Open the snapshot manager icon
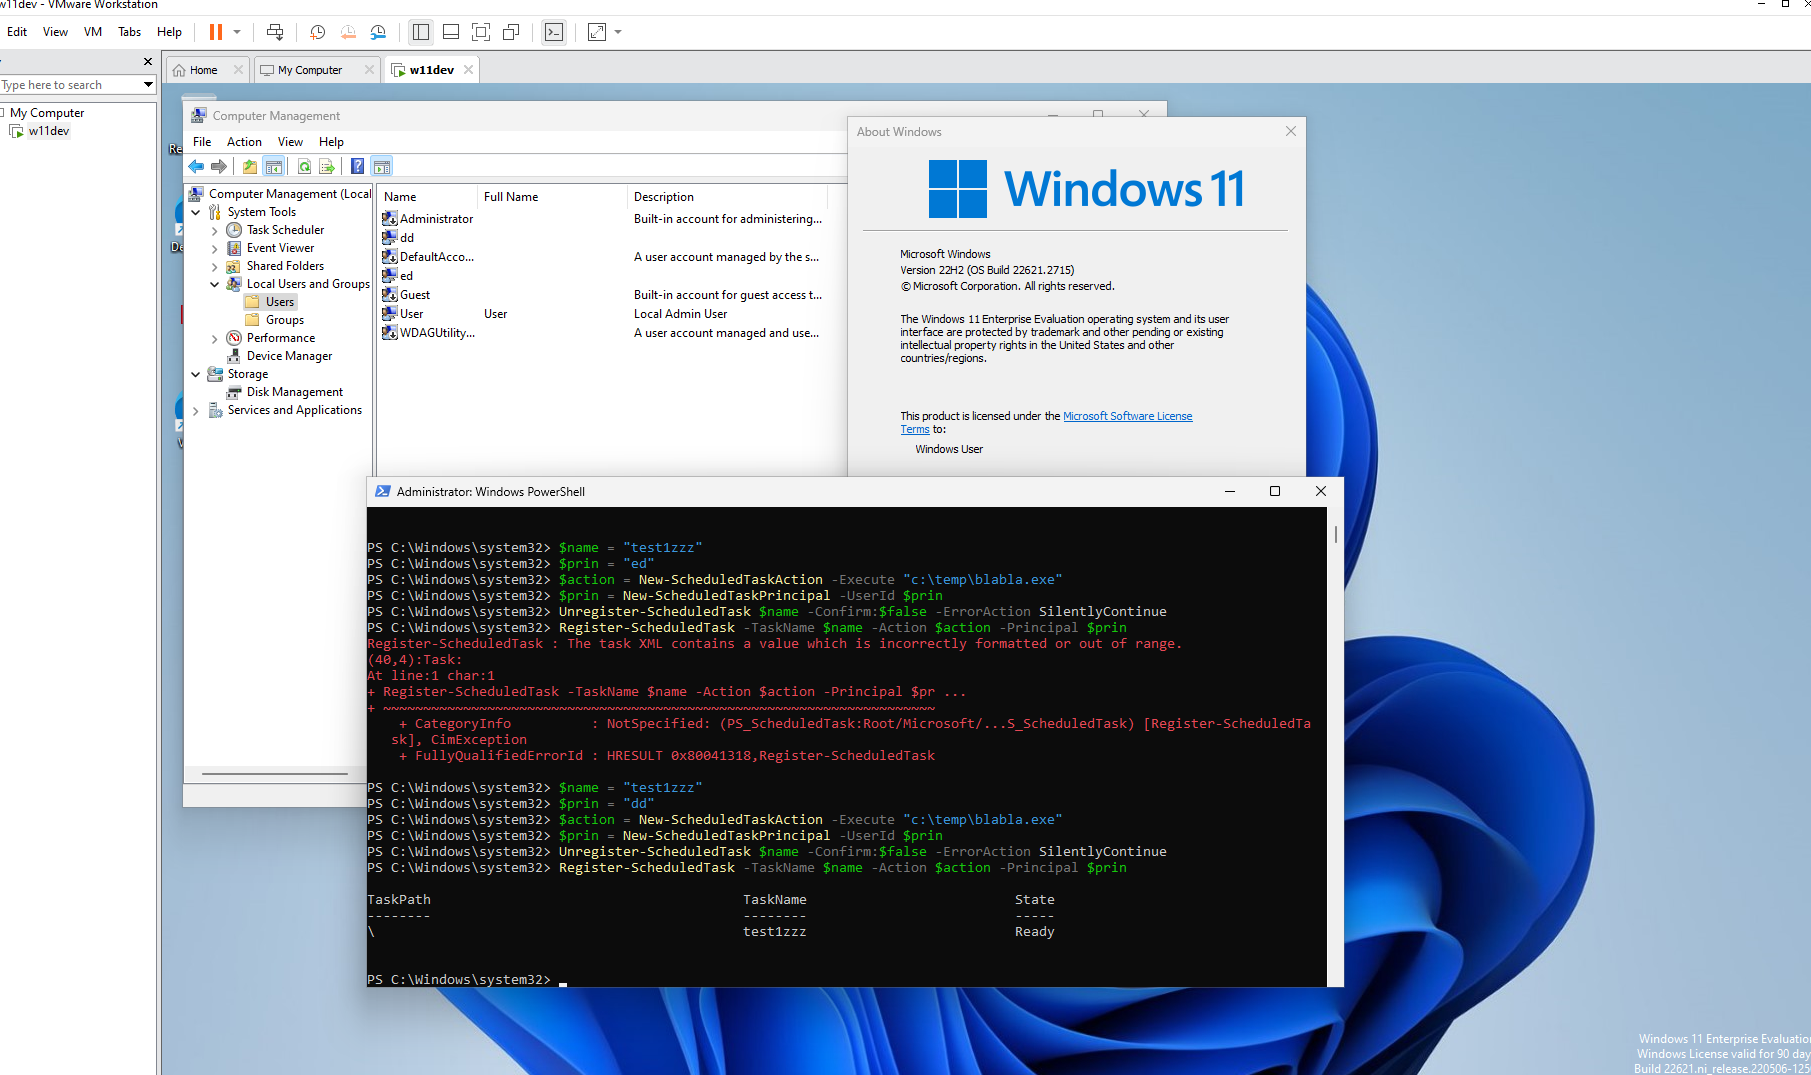The width and height of the screenshot is (1811, 1075). point(378,32)
